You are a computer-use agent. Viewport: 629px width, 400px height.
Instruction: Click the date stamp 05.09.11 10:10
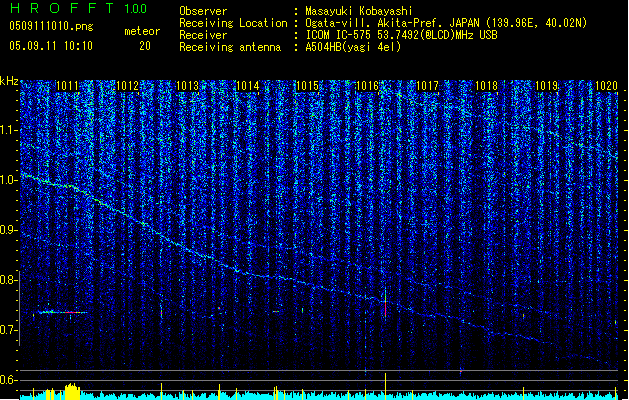[51, 46]
